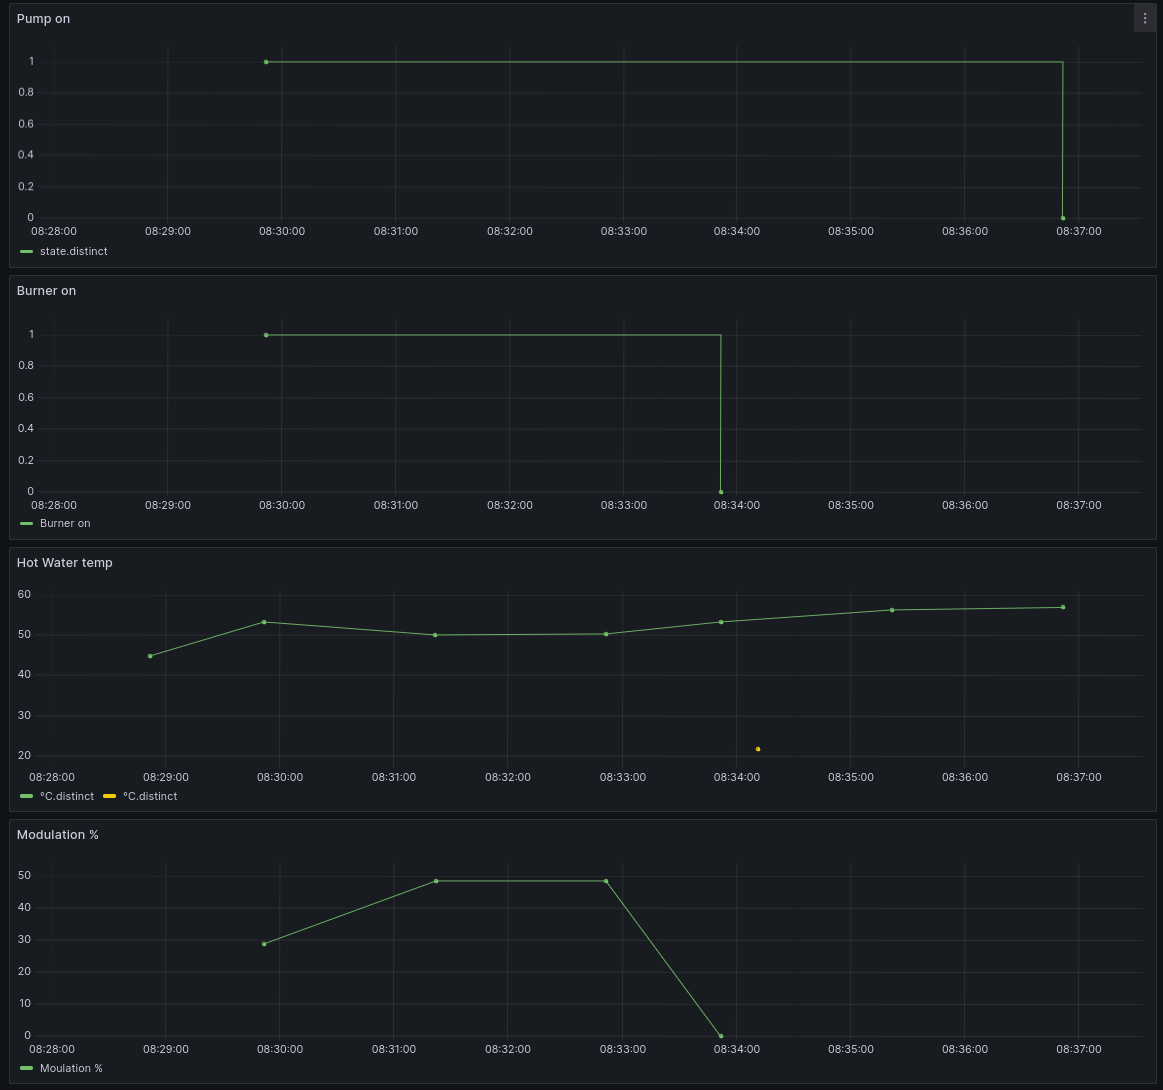Click the Pump on panel title
Image resolution: width=1163 pixels, height=1090 pixels.
[x=43, y=19]
